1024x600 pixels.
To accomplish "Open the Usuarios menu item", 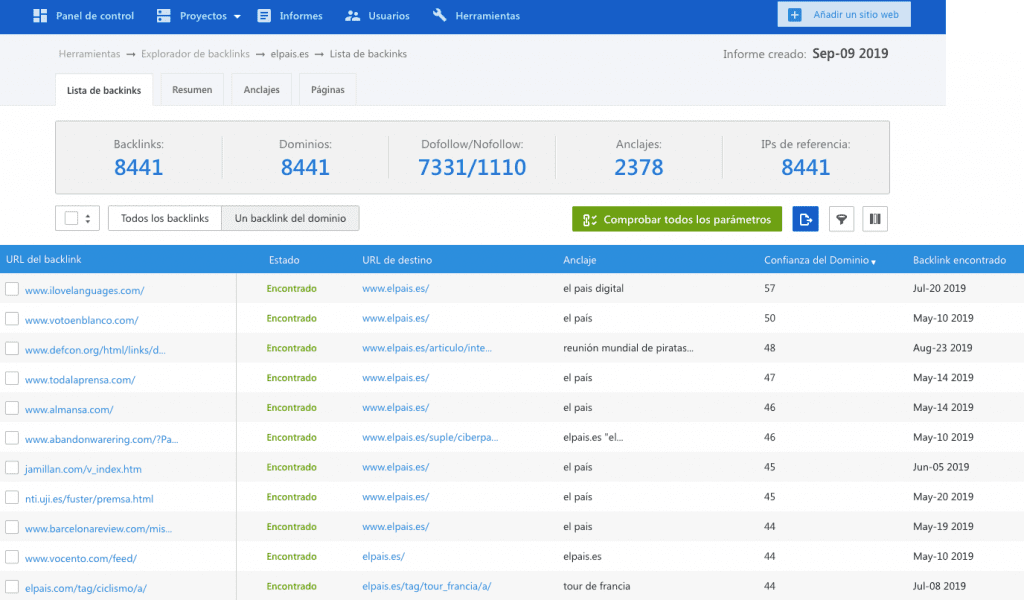I will click(377, 16).
